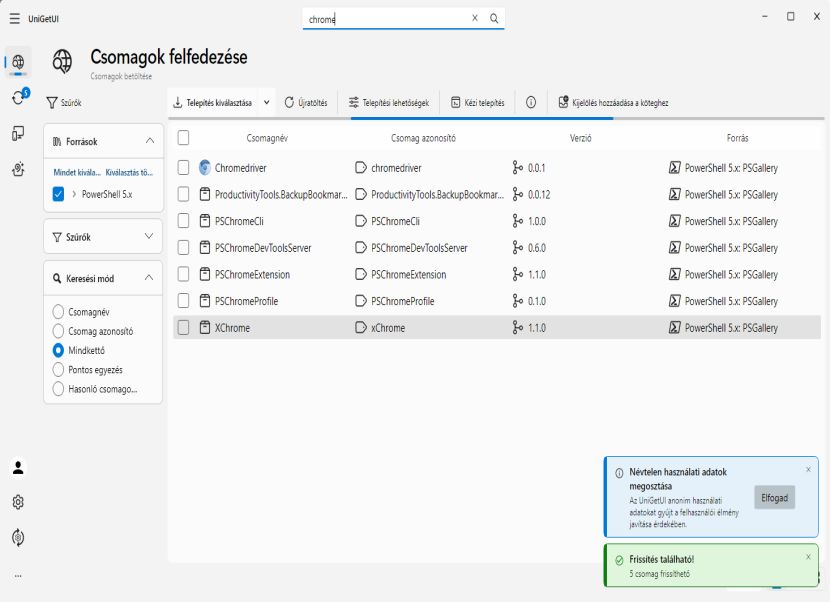Clear the search box with X icon
The width and height of the screenshot is (830, 602).
pyautogui.click(x=475, y=18)
